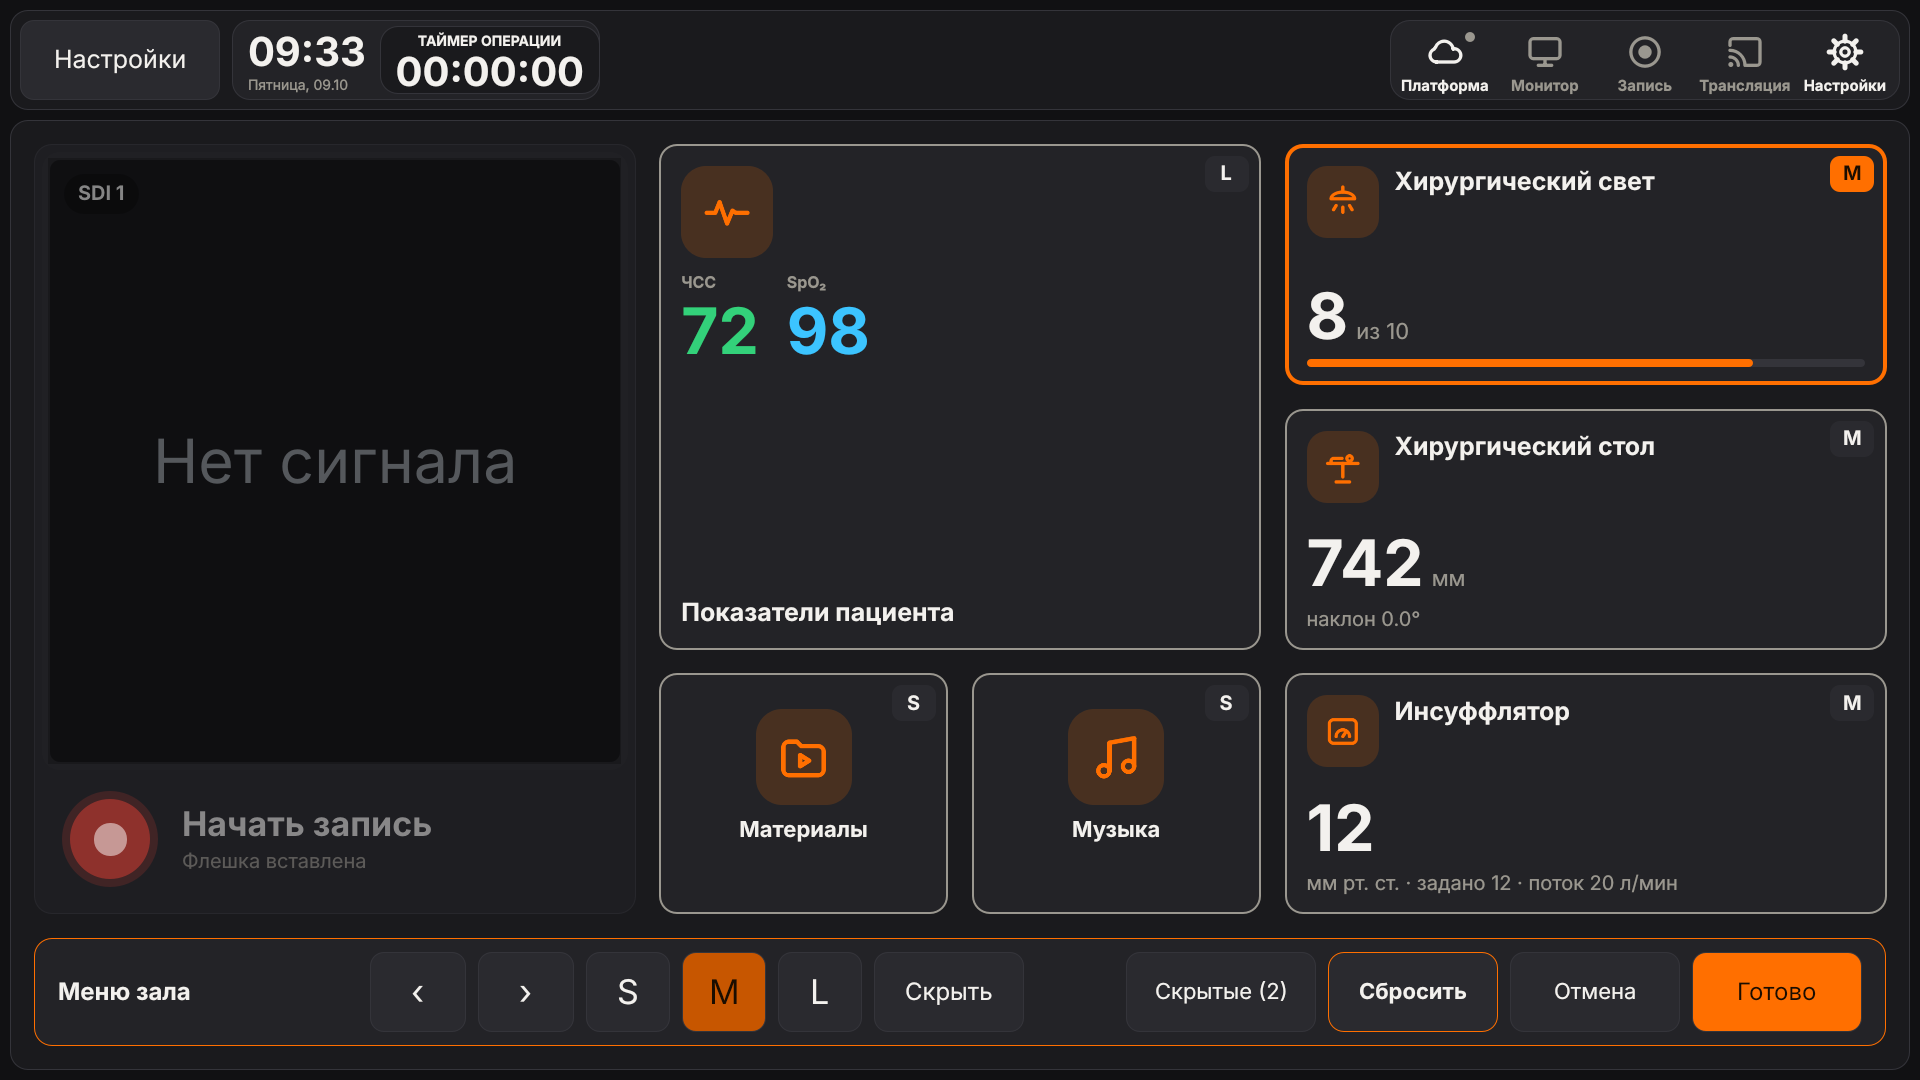Image resolution: width=1920 pixels, height=1080 pixels.
Task: Click the Материалы tile label
Action: [803, 829]
